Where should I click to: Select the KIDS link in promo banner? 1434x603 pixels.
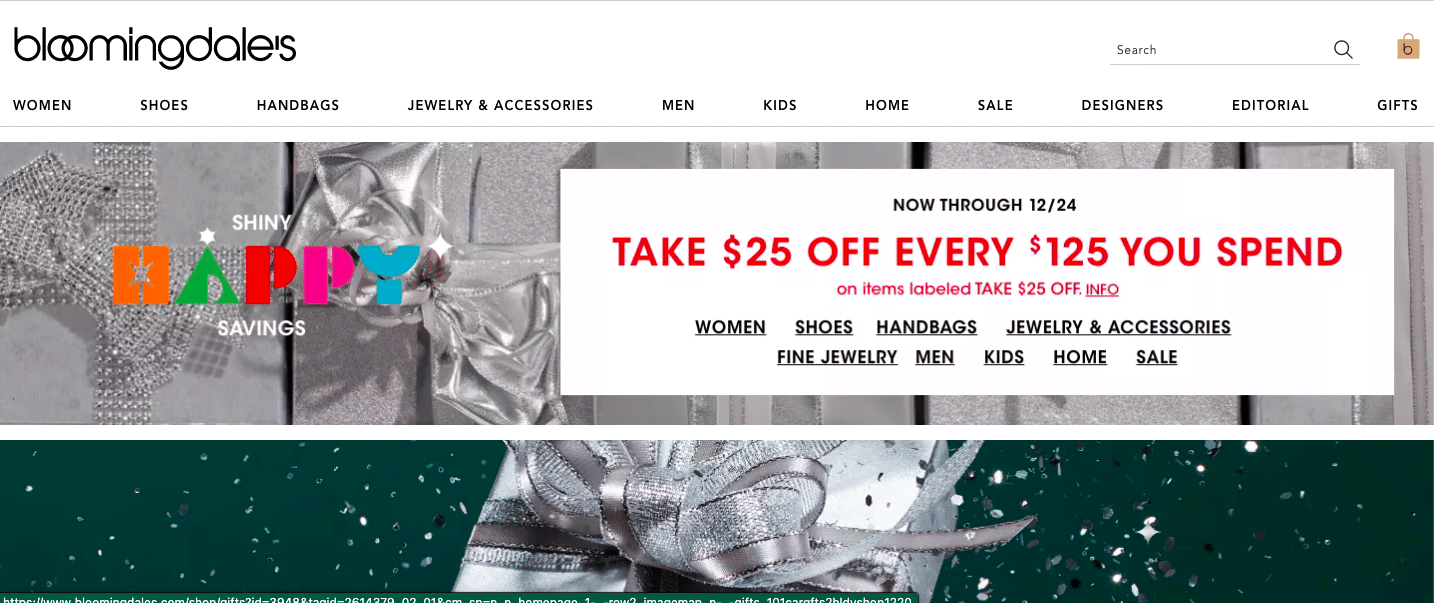pos(1004,357)
